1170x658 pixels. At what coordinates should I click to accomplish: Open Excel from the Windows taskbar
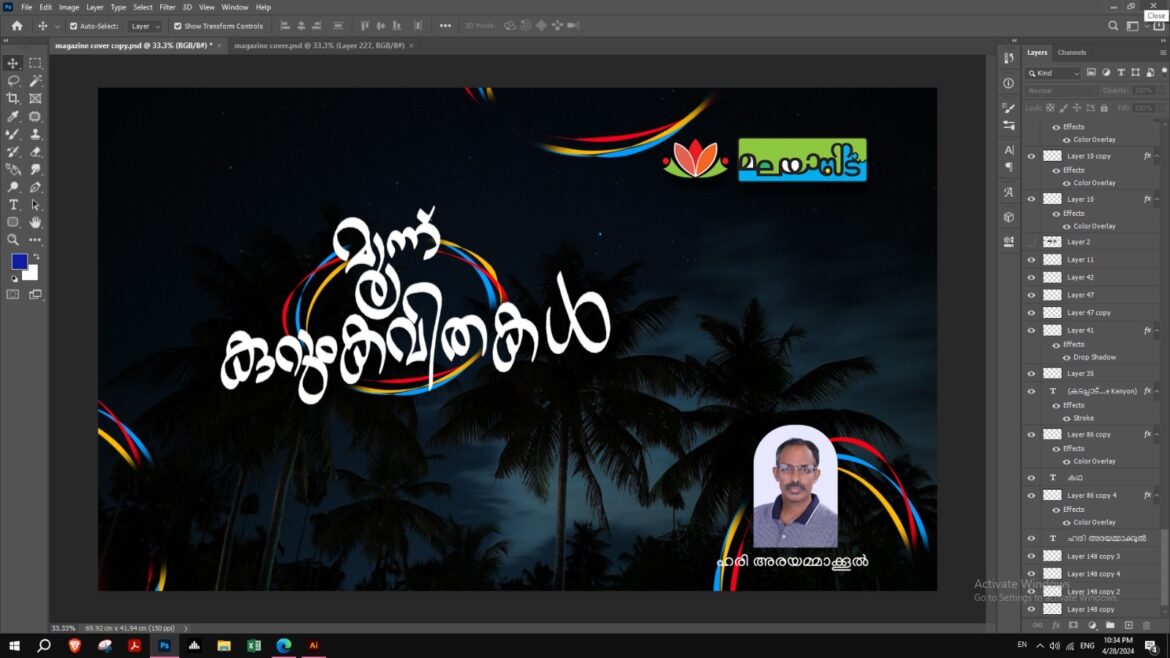click(x=254, y=646)
